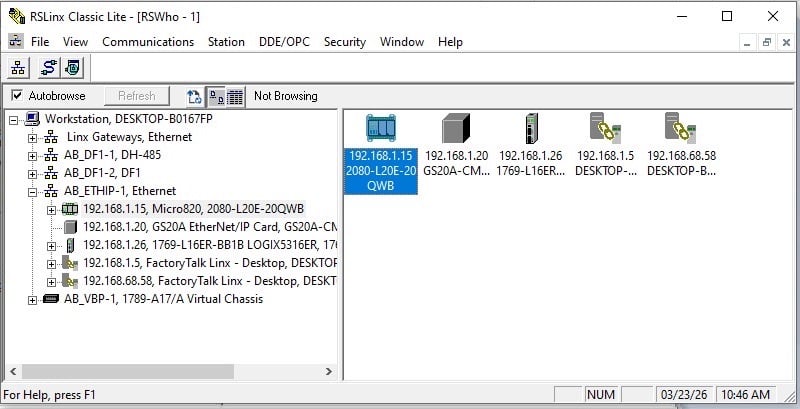
Task: Click the Workstation computer icon in tree
Action: click(x=32, y=119)
